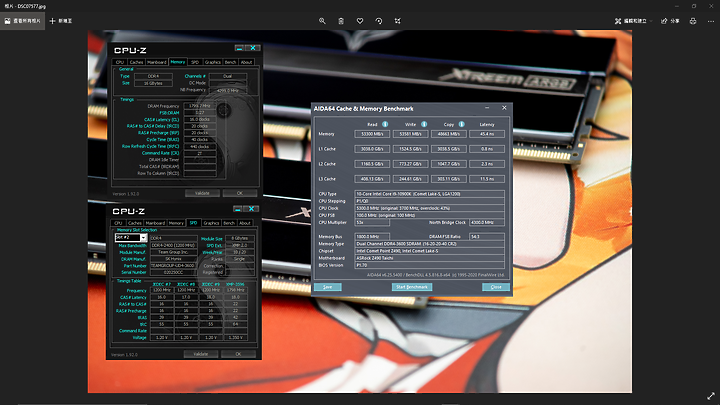Click Memory Read value 53300 MB/s
The height and width of the screenshot is (405, 720).
point(372,134)
